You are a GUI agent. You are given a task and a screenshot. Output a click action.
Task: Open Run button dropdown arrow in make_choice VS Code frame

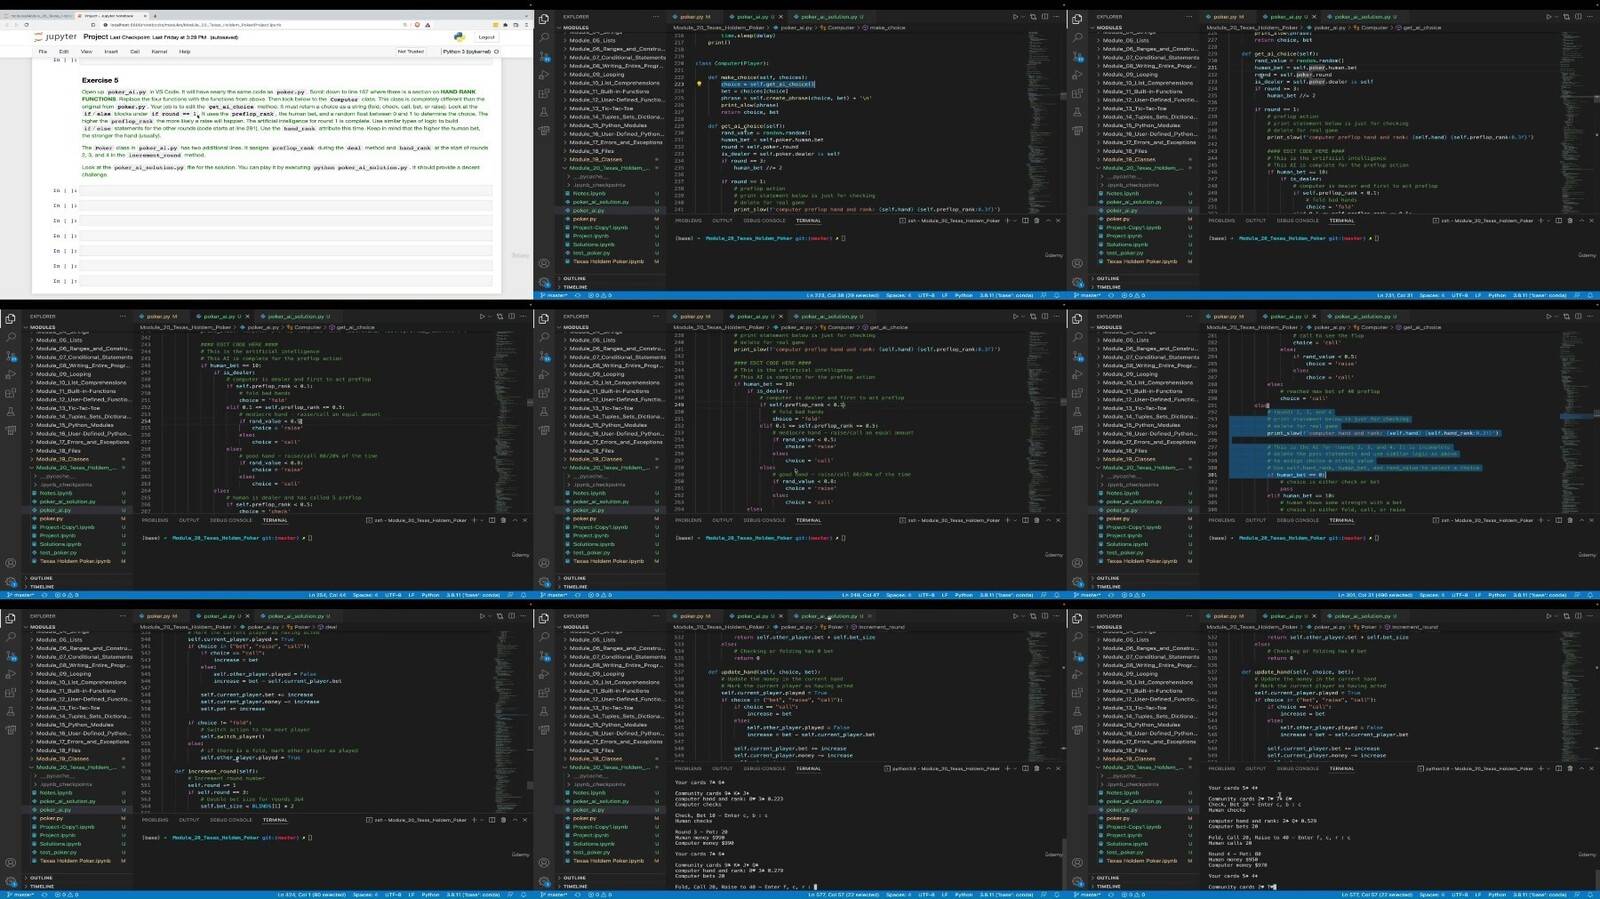click(x=1024, y=17)
